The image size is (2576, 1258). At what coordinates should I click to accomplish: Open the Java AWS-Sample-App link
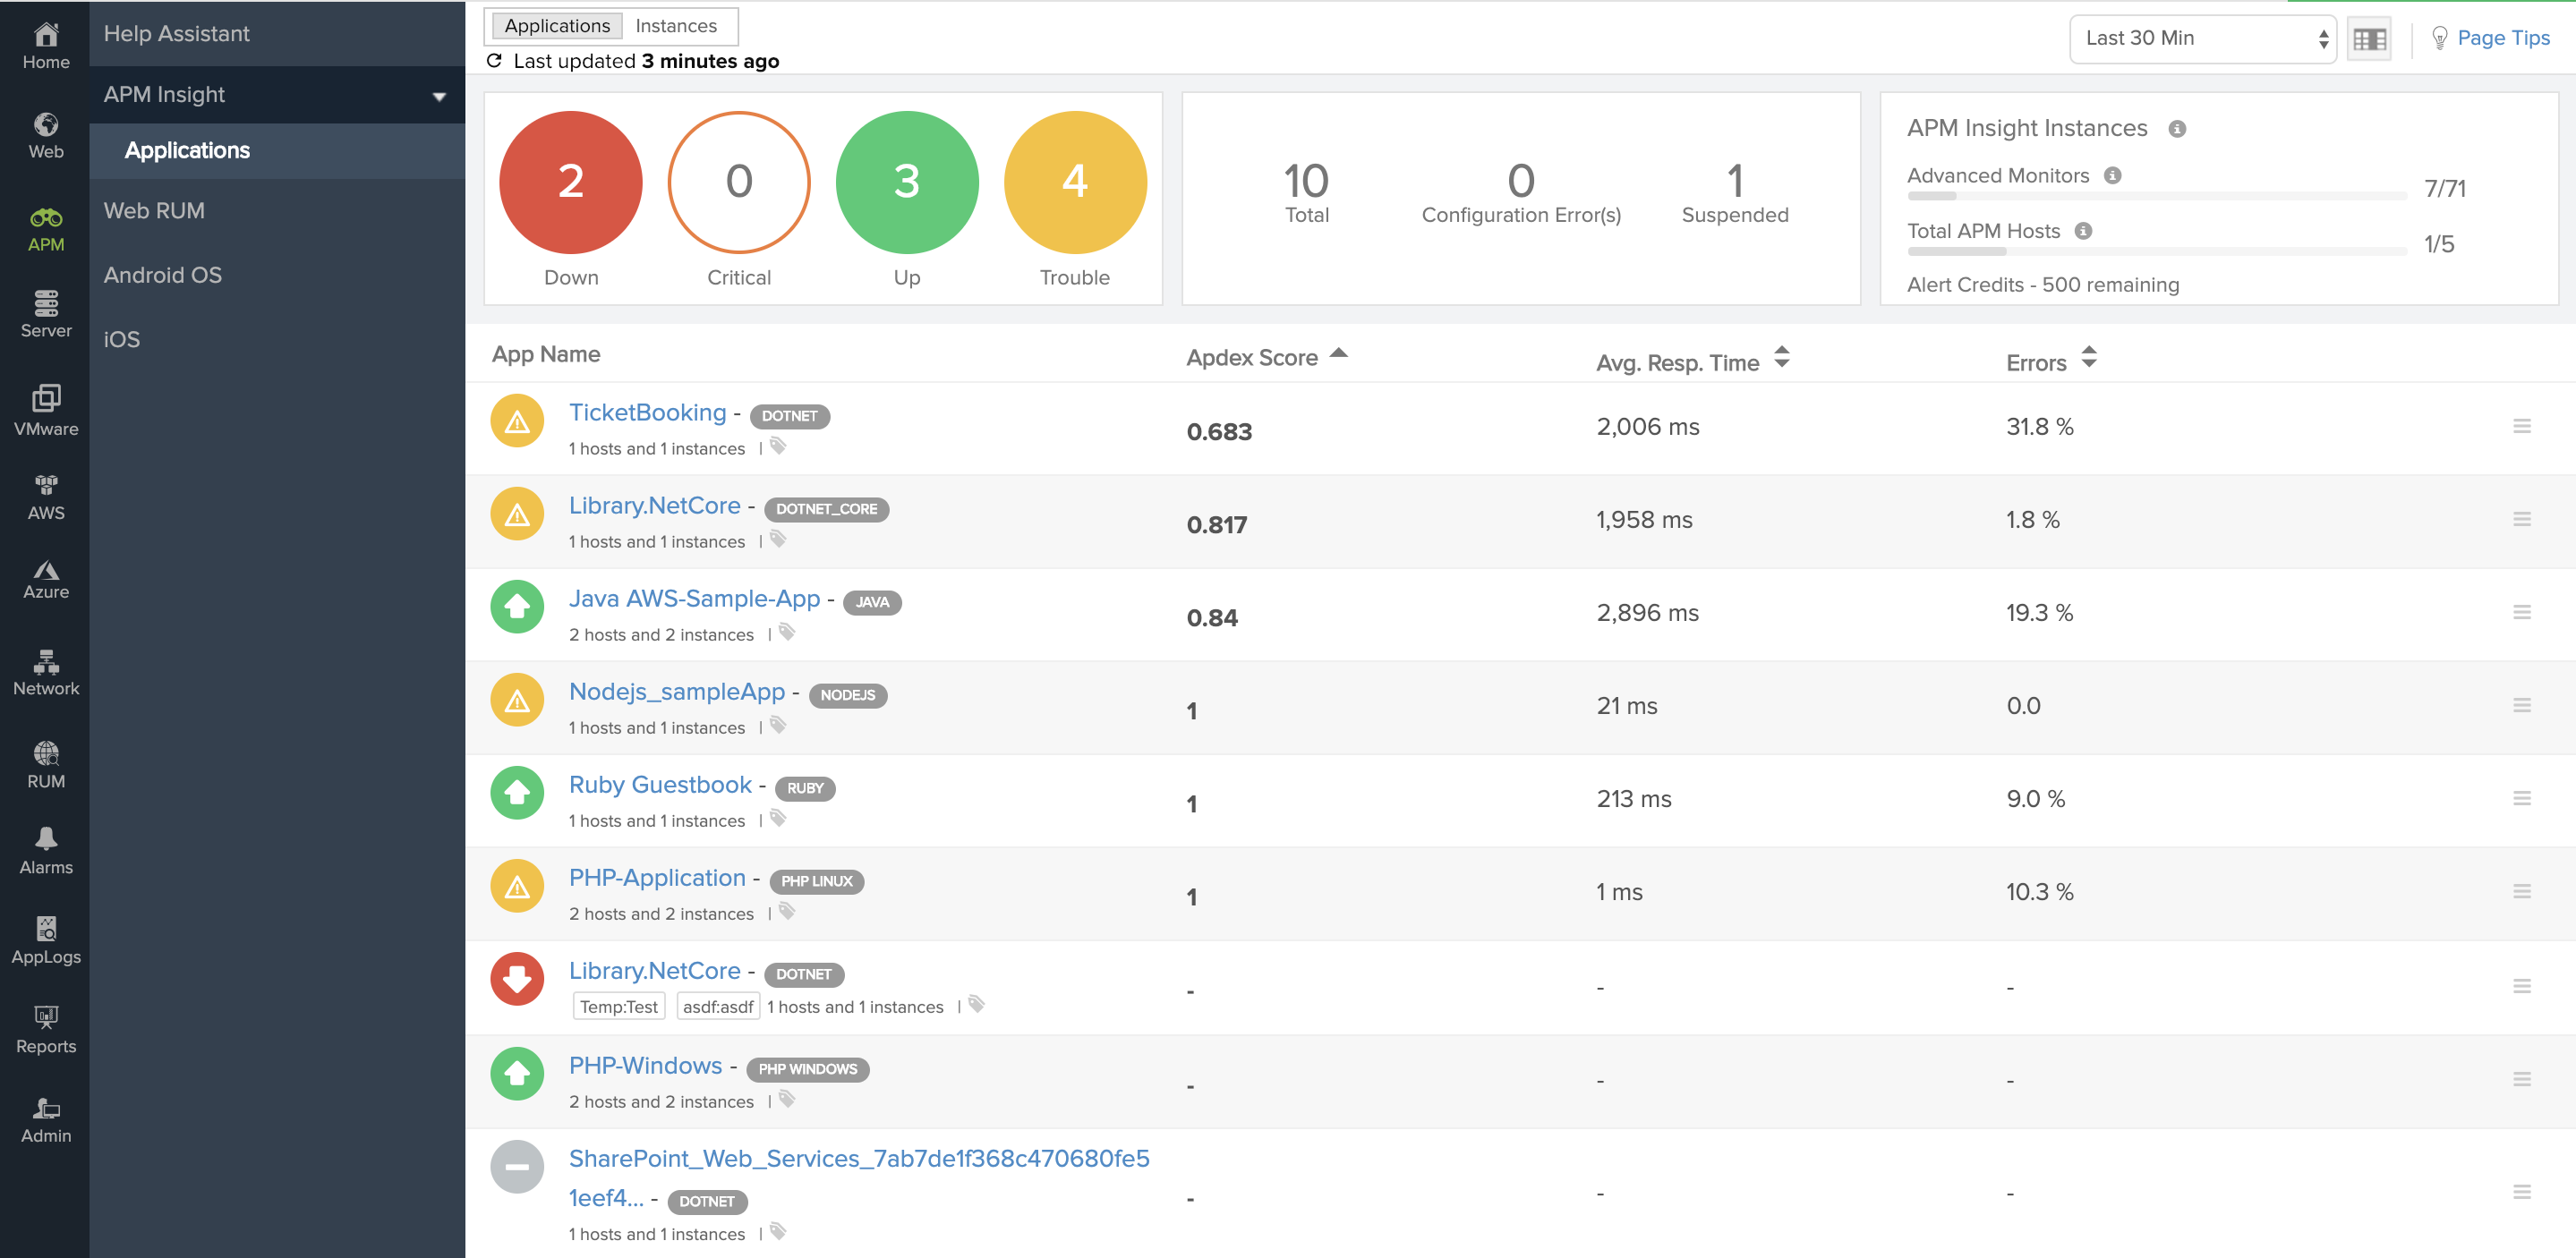[x=694, y=599]
